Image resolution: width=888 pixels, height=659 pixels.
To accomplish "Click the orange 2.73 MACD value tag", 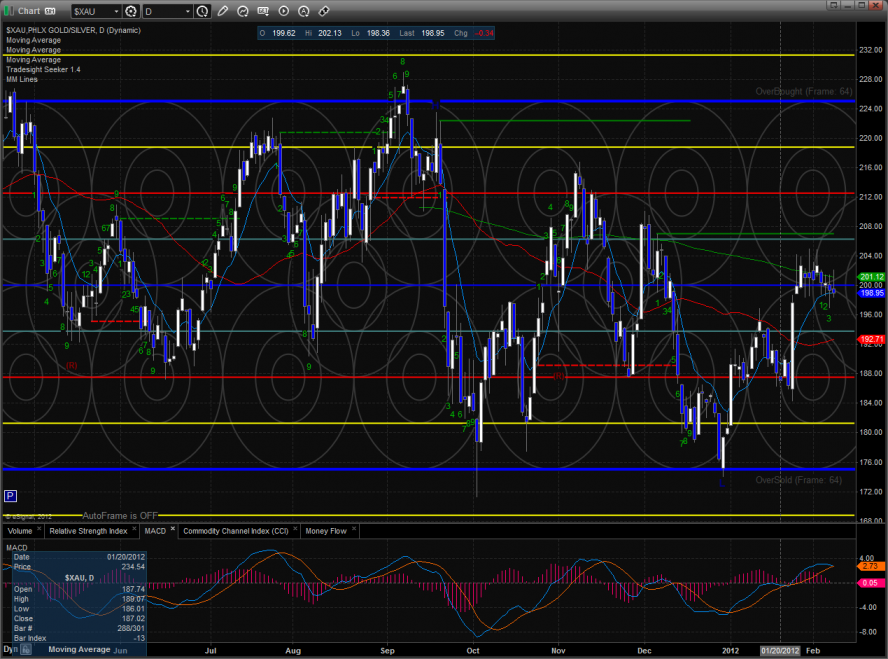I will 870,566.
